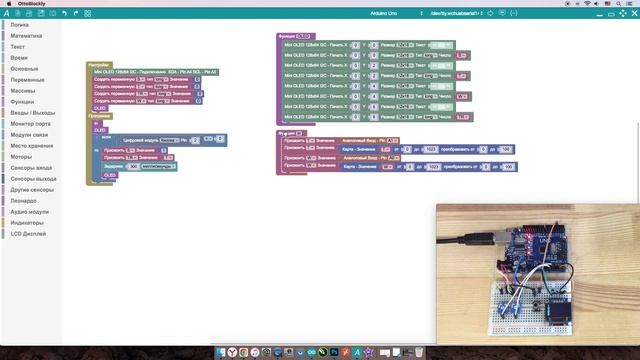Select the Mini OLED Подключение SDA/SCL block

[155, 72]
